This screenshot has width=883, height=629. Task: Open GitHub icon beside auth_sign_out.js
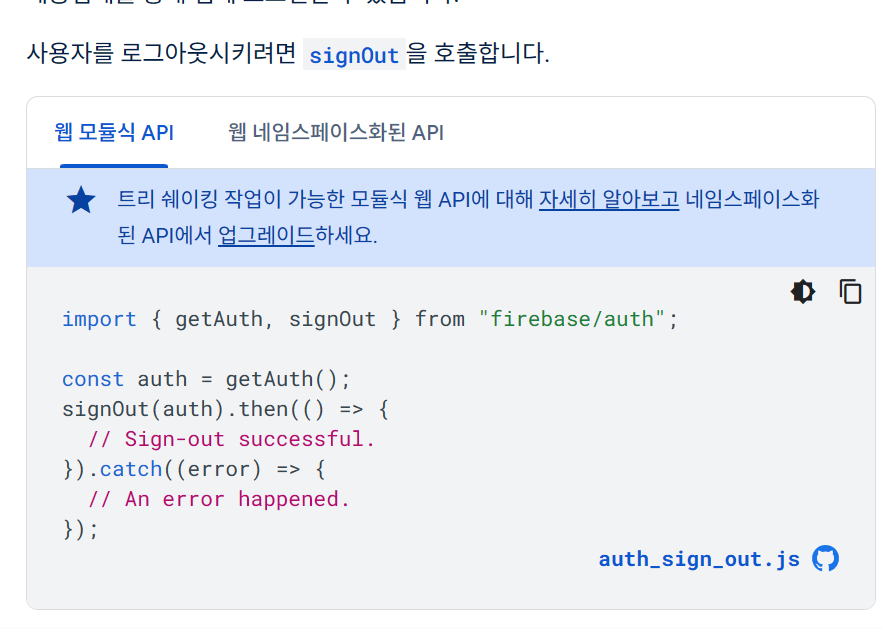coord(825,559)
